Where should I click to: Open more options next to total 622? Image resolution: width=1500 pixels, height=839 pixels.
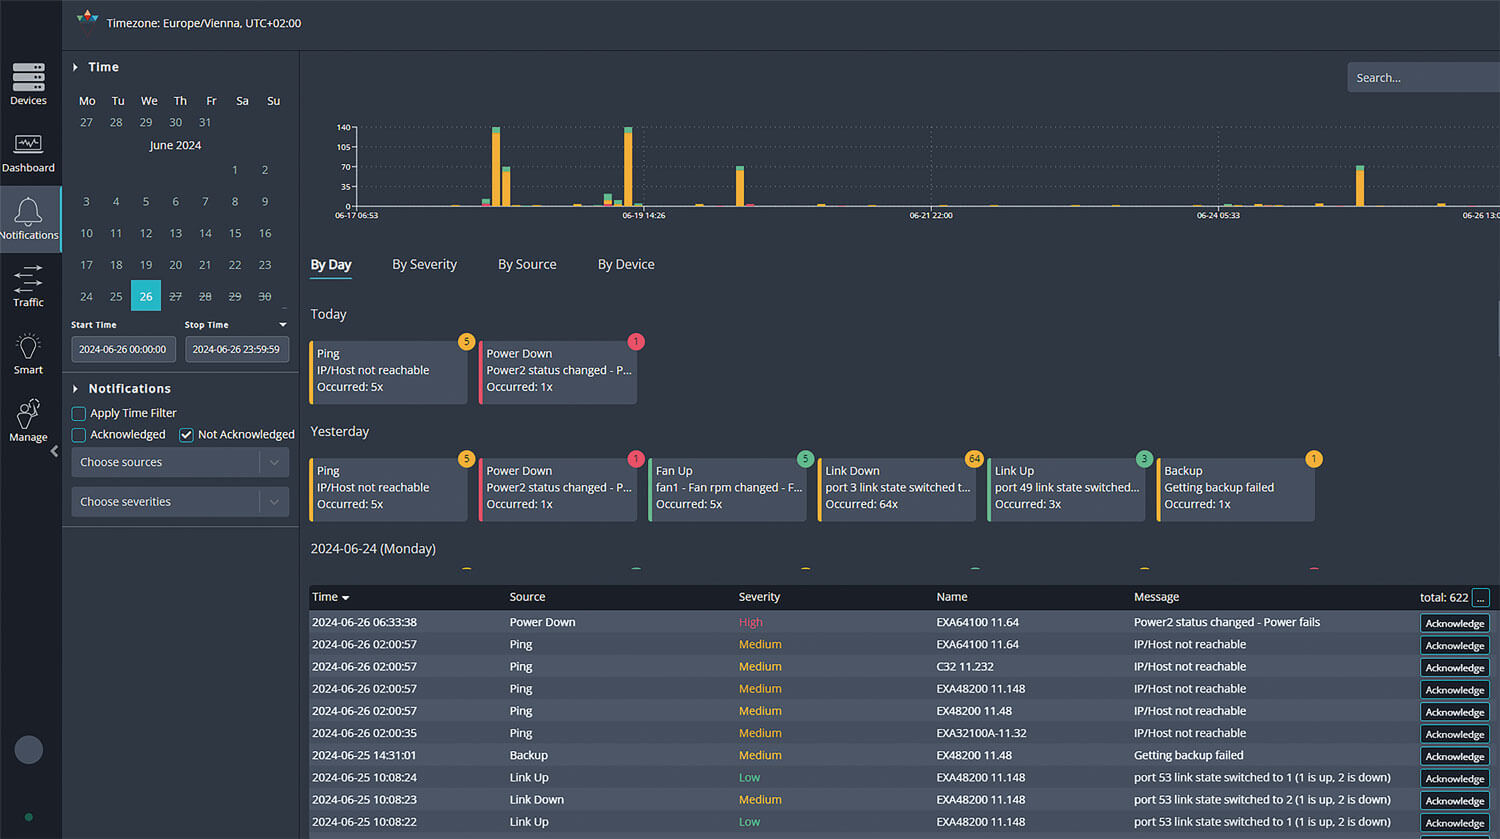pos(1482,597)
